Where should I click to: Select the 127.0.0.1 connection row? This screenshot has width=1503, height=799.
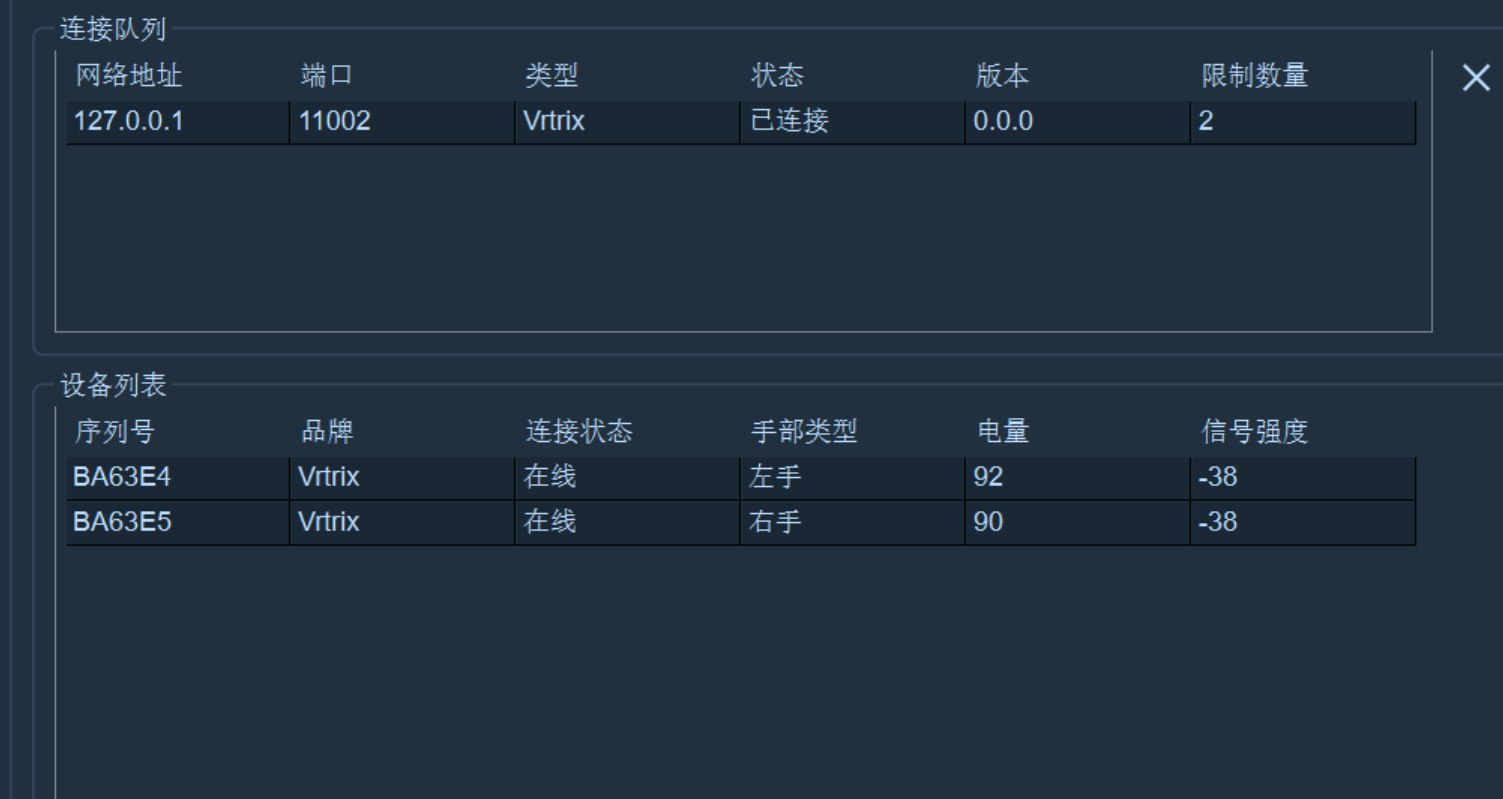coord(741,122)
